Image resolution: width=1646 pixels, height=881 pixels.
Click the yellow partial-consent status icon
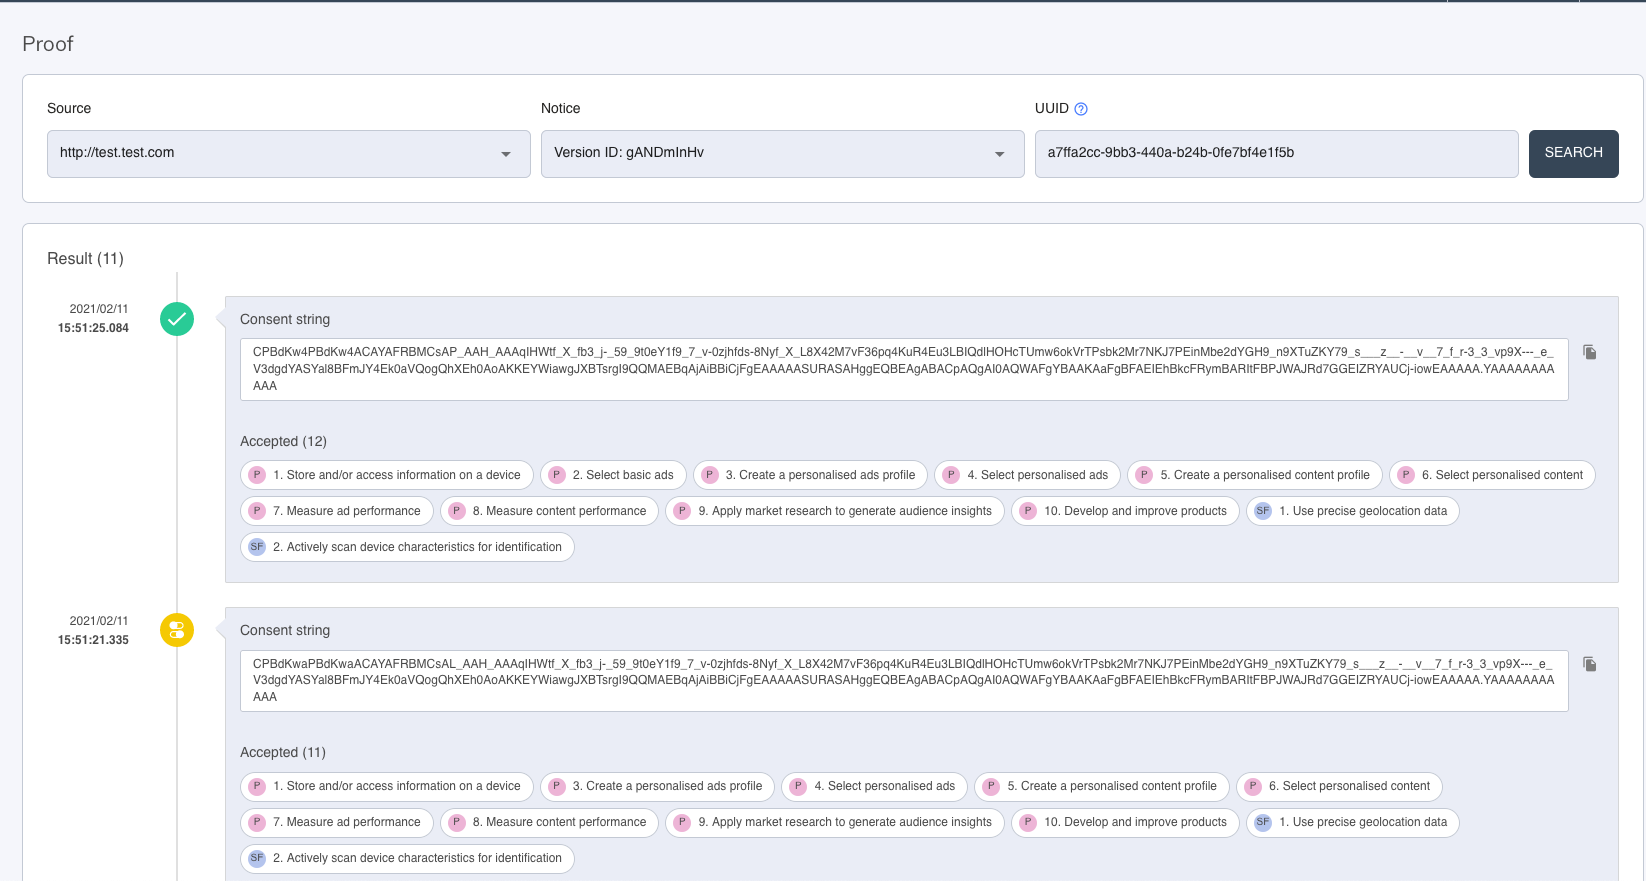click(177, 630)
